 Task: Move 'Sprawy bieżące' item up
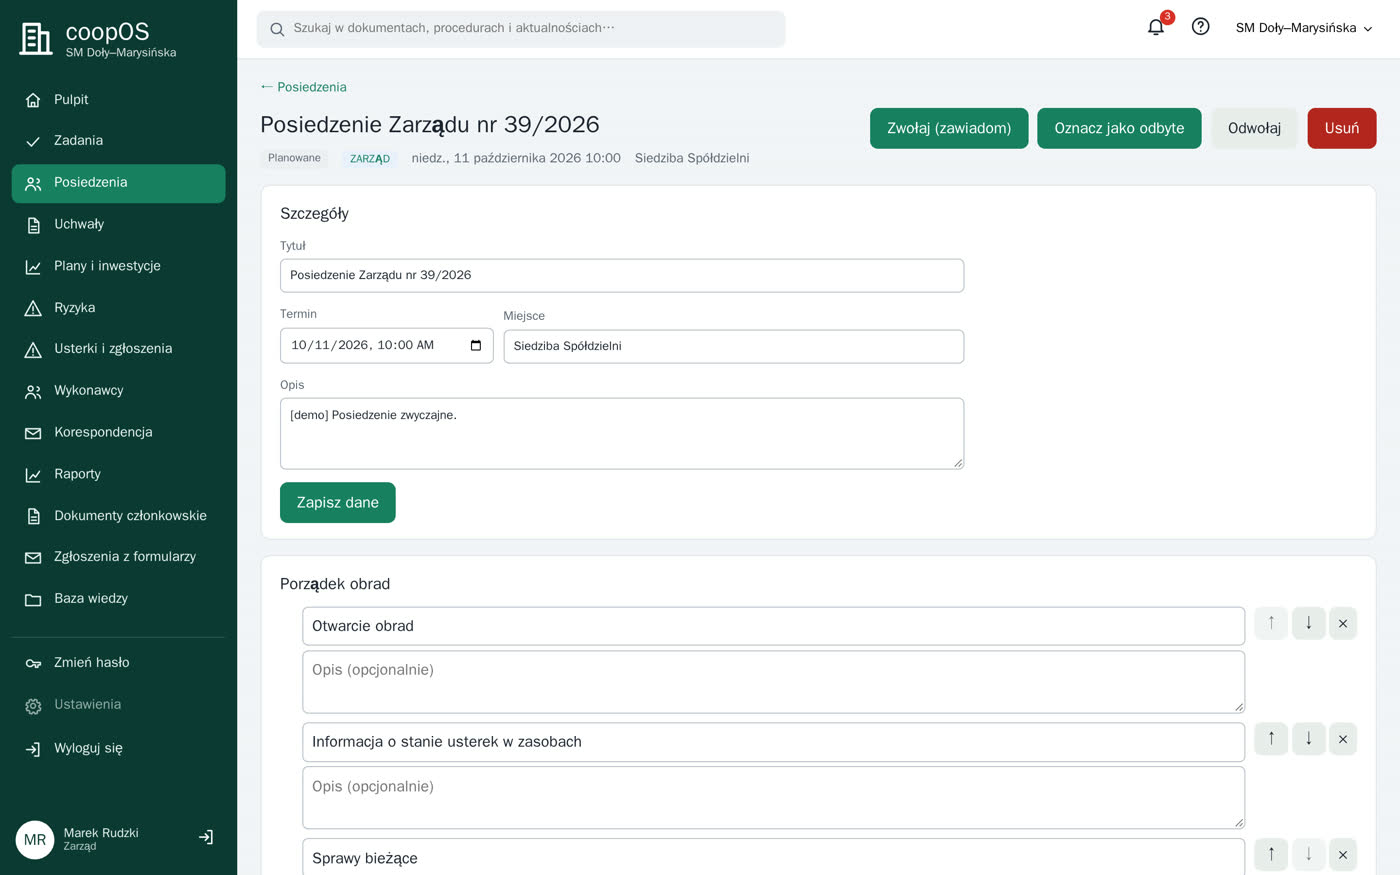[1271, 854]
